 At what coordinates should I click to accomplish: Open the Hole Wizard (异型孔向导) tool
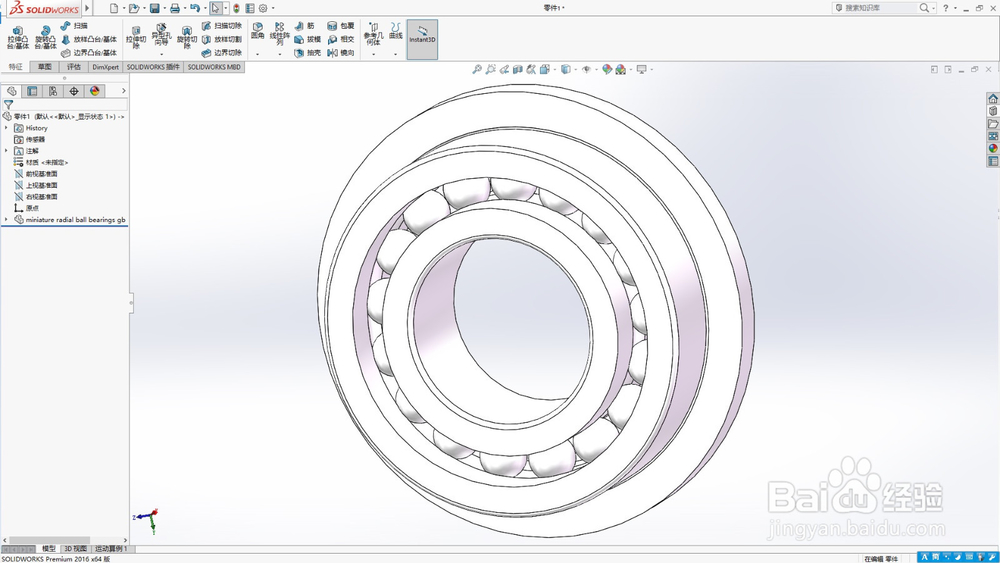pyautogui.click(x=161, y=34)
